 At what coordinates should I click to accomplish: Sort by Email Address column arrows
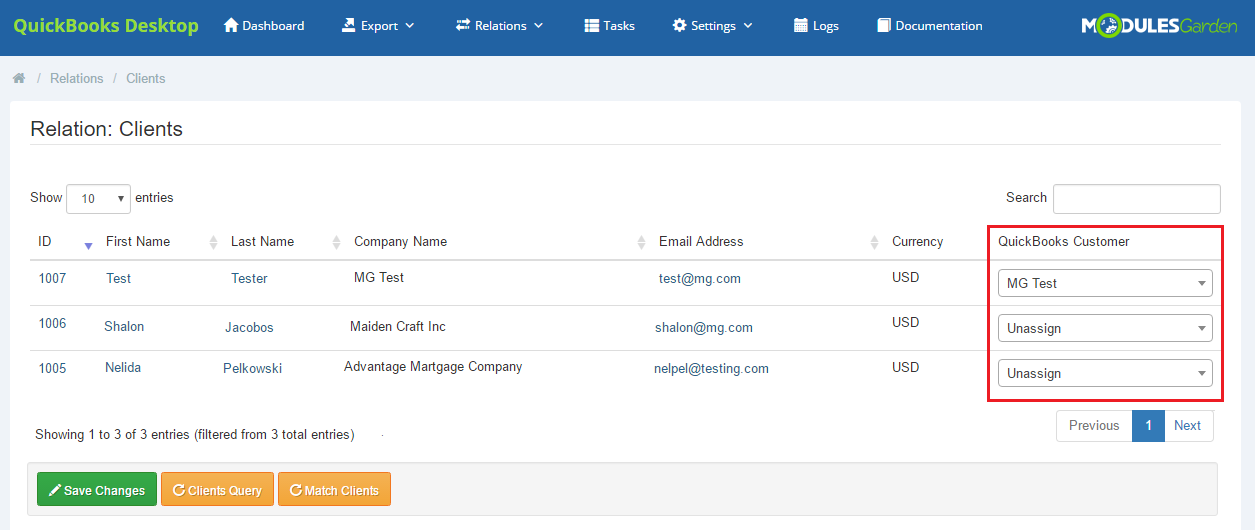(x=875, y=242)
